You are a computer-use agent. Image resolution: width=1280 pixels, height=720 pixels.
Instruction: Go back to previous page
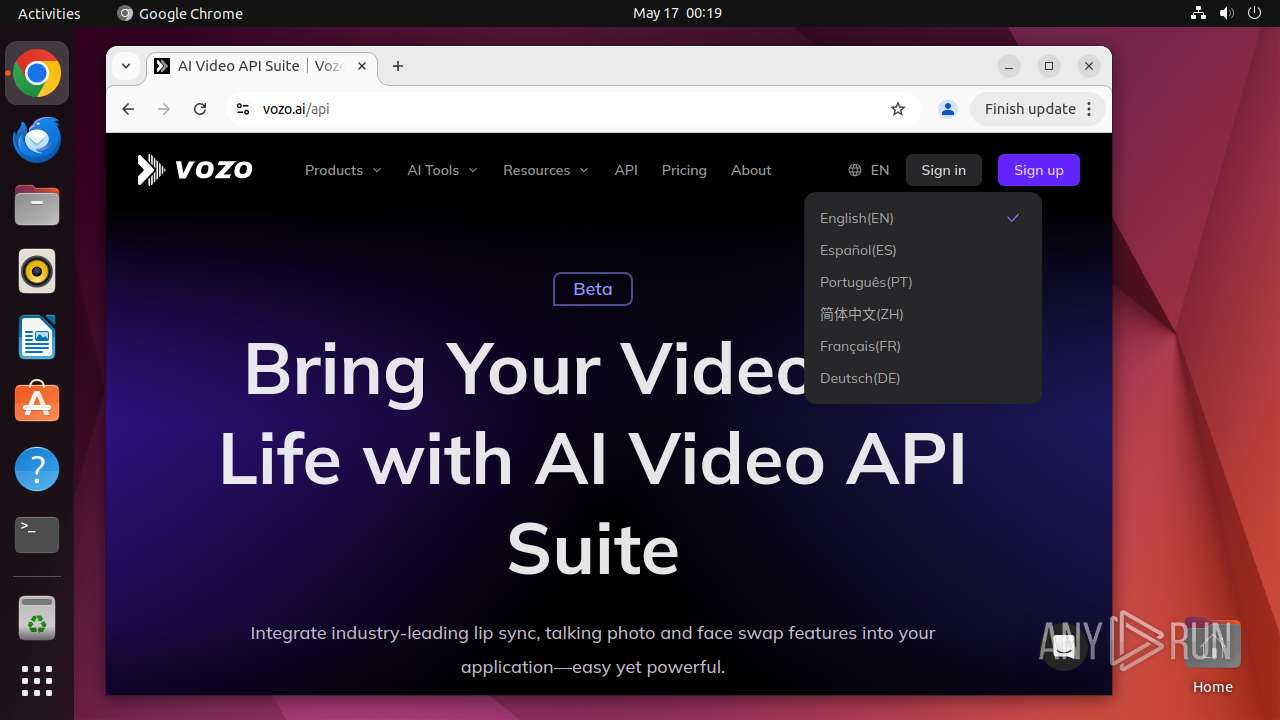[128, 109]
